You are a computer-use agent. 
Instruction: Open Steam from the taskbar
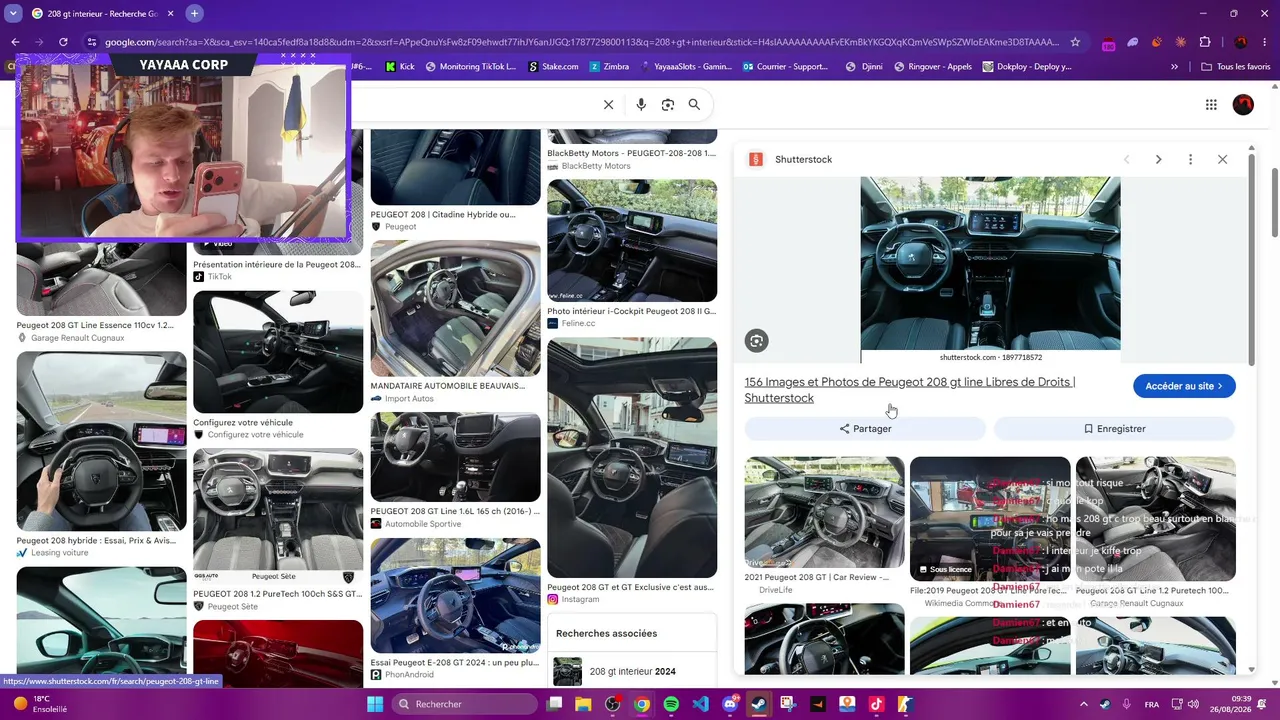pyautogui.click(x=759, y=704)
